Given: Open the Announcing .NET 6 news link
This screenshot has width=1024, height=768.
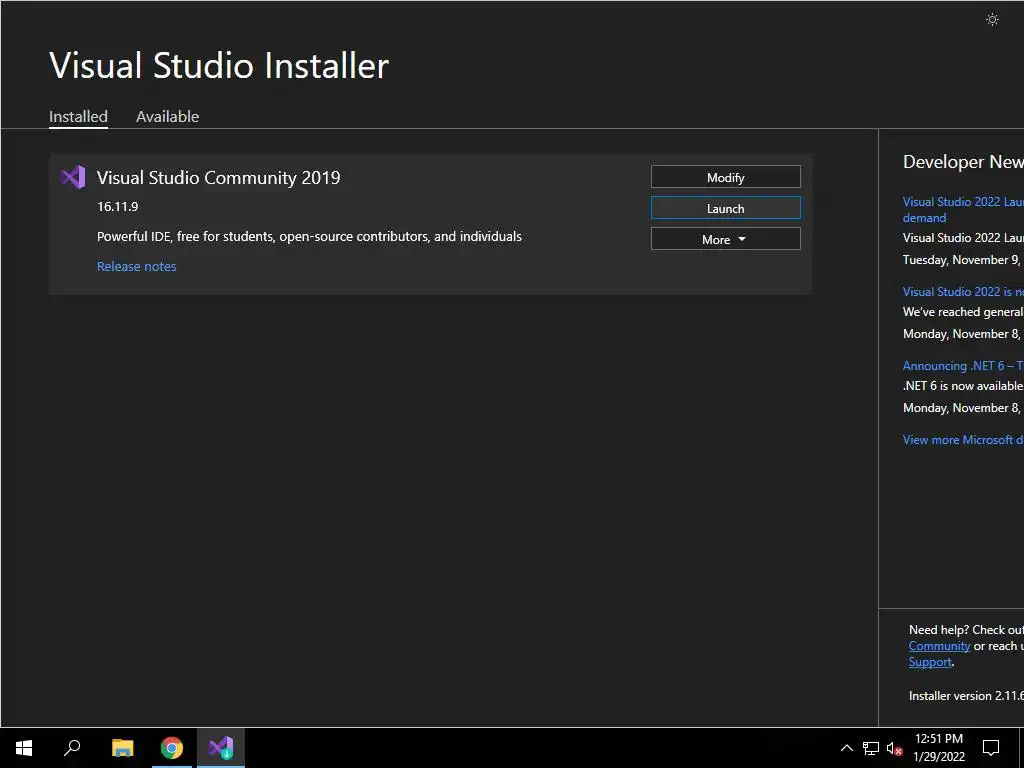Looking at the screenshot, I should pyautogui.click(x=963, y=366).
